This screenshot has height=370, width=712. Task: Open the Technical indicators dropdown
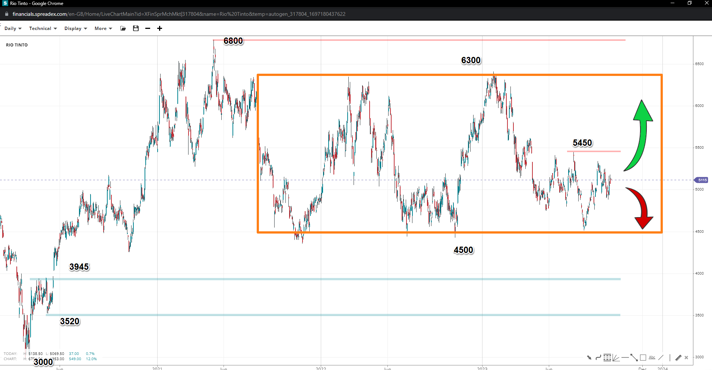coord(43,28)
